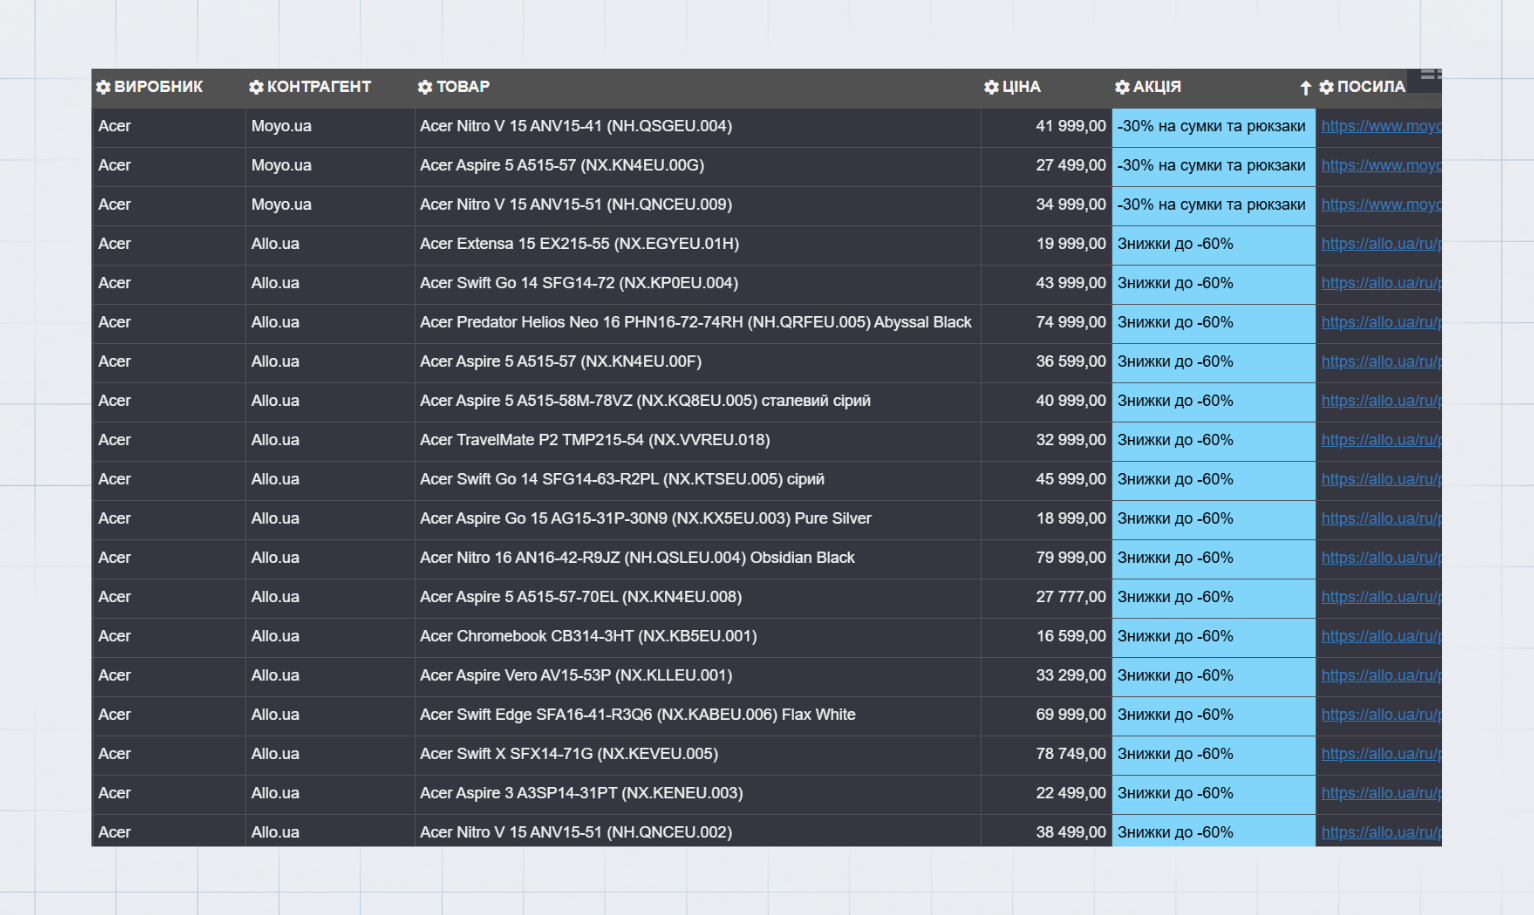Open link for Acer TravelMate P2 row
The width and height of the screenshot is (1534, 915).
point(1381,440)
